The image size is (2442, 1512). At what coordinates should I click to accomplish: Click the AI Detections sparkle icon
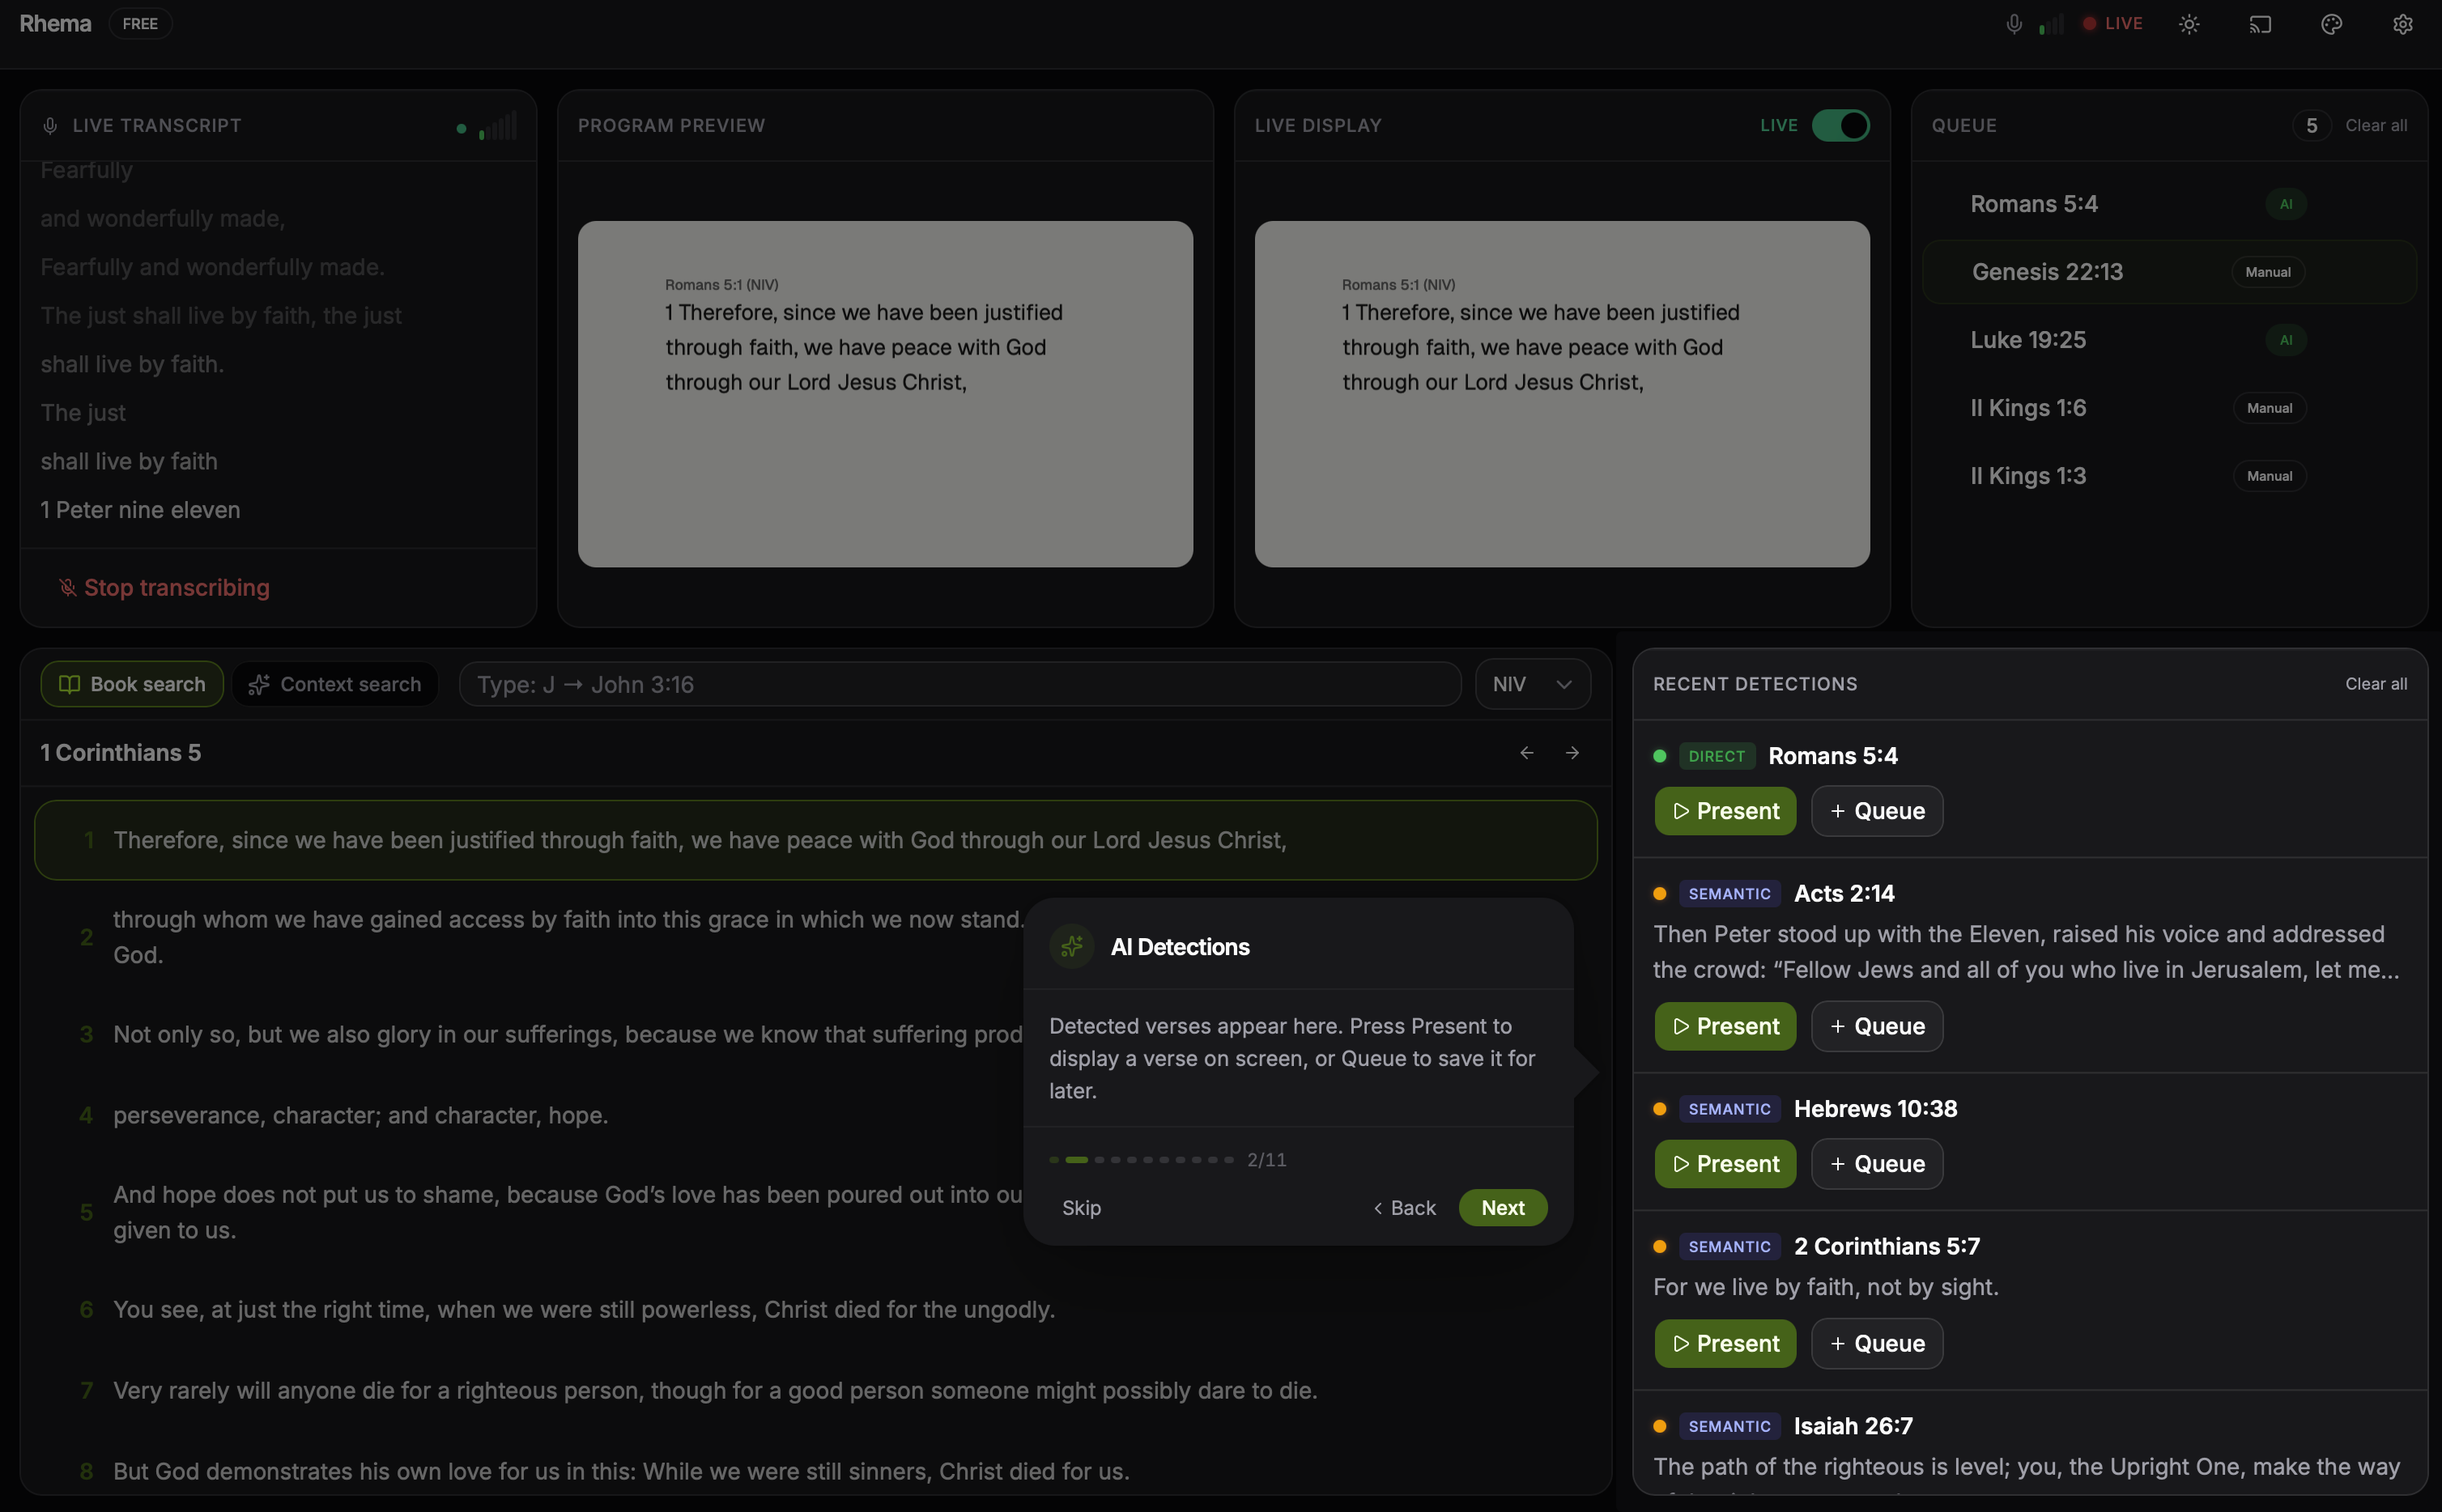[x=1071, y=946]
